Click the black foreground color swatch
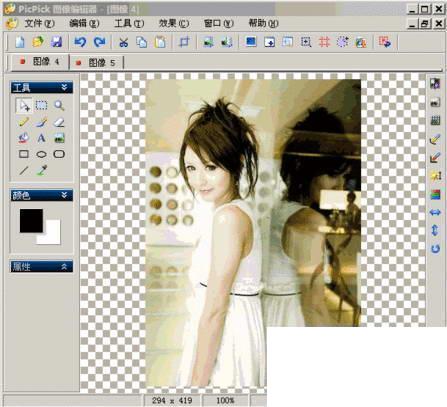 point(31,220)
